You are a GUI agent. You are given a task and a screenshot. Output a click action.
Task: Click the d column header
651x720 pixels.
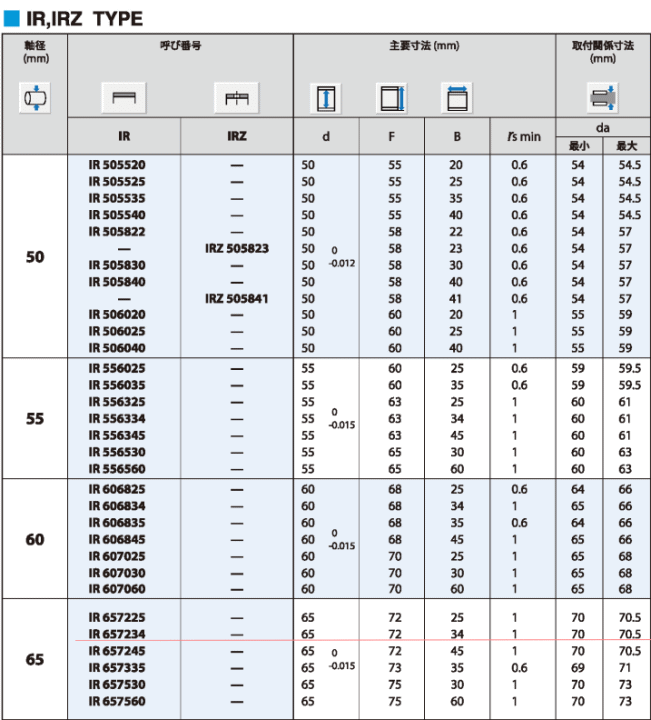(326, 136)
